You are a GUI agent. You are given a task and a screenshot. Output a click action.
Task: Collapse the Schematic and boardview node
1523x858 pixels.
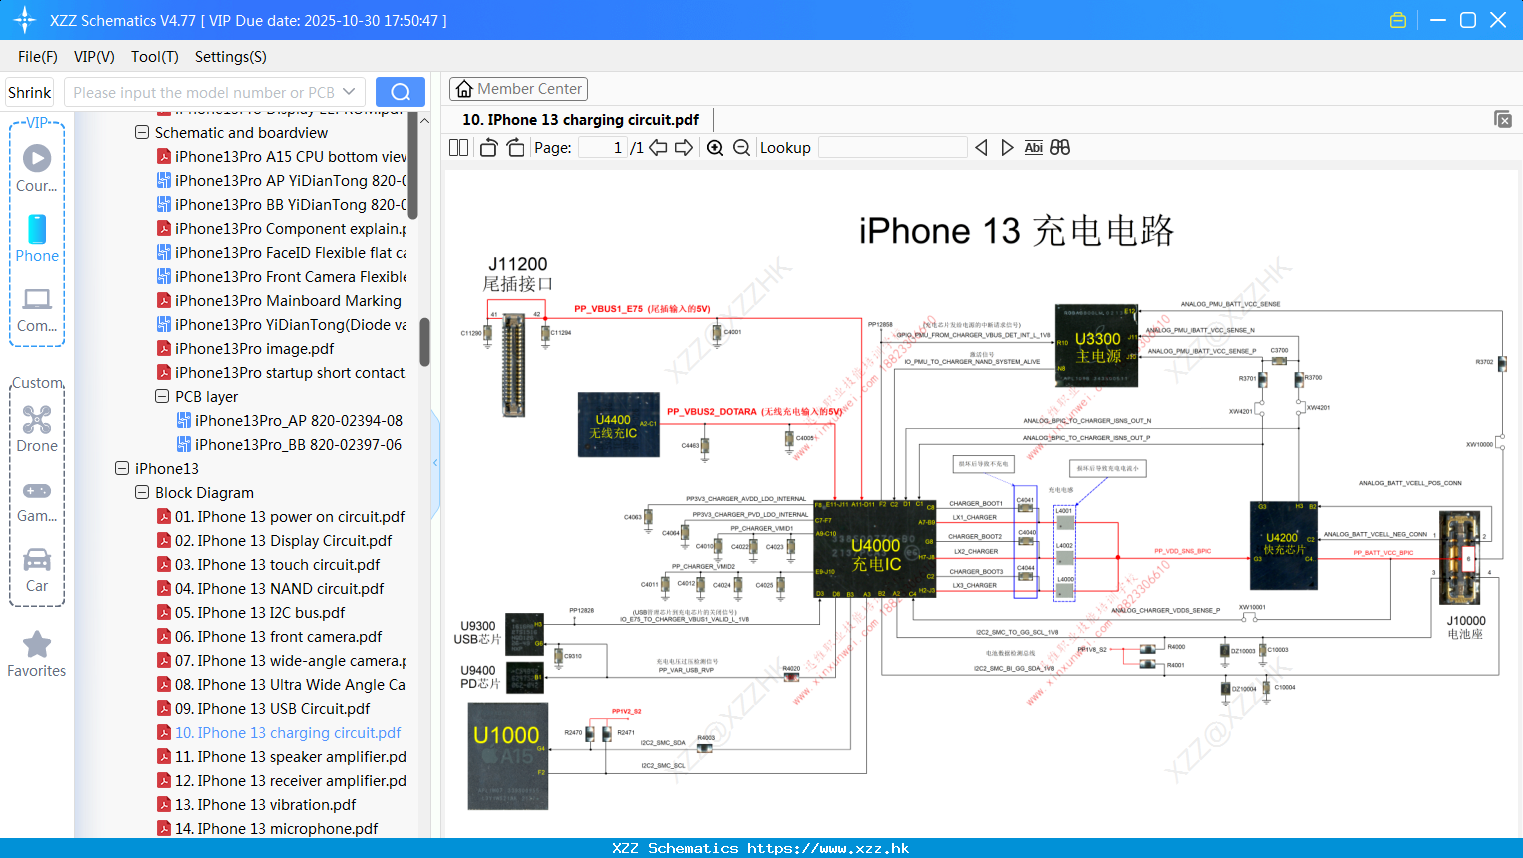pyautogui.click(x=142, y=132)
